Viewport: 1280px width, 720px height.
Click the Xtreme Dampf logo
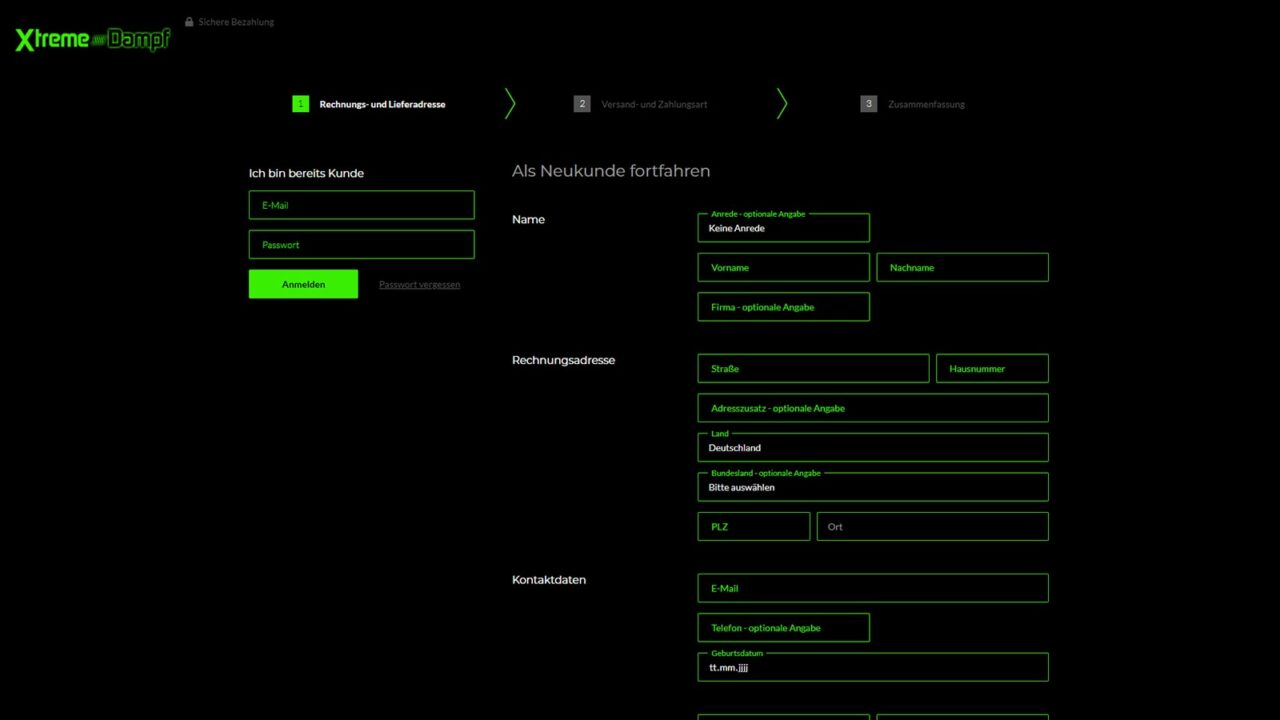91,38
